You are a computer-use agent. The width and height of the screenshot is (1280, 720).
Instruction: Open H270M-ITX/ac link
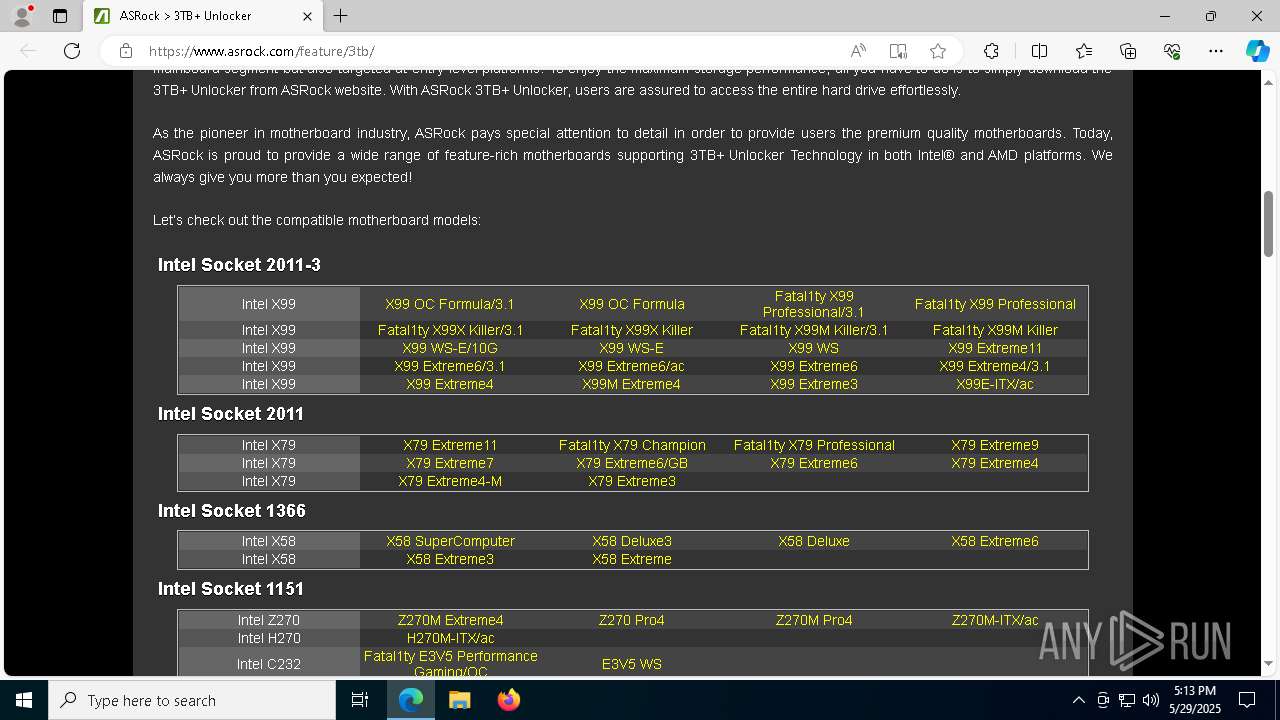coord(450,638)
